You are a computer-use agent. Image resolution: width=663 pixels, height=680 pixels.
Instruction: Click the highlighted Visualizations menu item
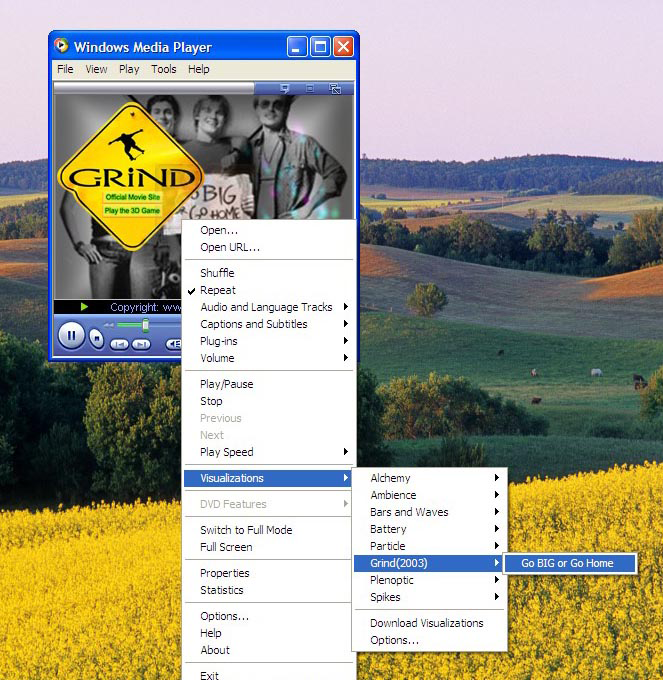coord(268,478)
